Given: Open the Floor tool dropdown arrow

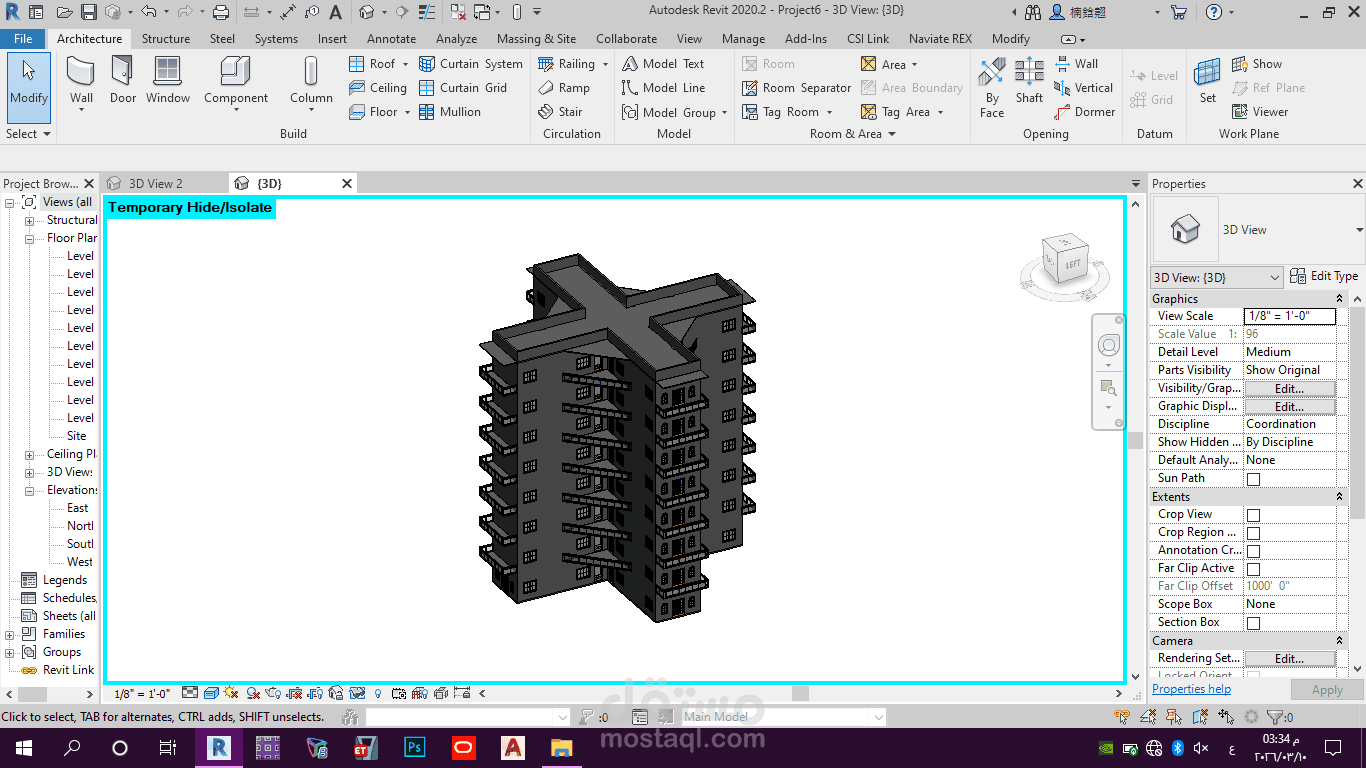Looking at the screenshot, I should click(407, 112).
